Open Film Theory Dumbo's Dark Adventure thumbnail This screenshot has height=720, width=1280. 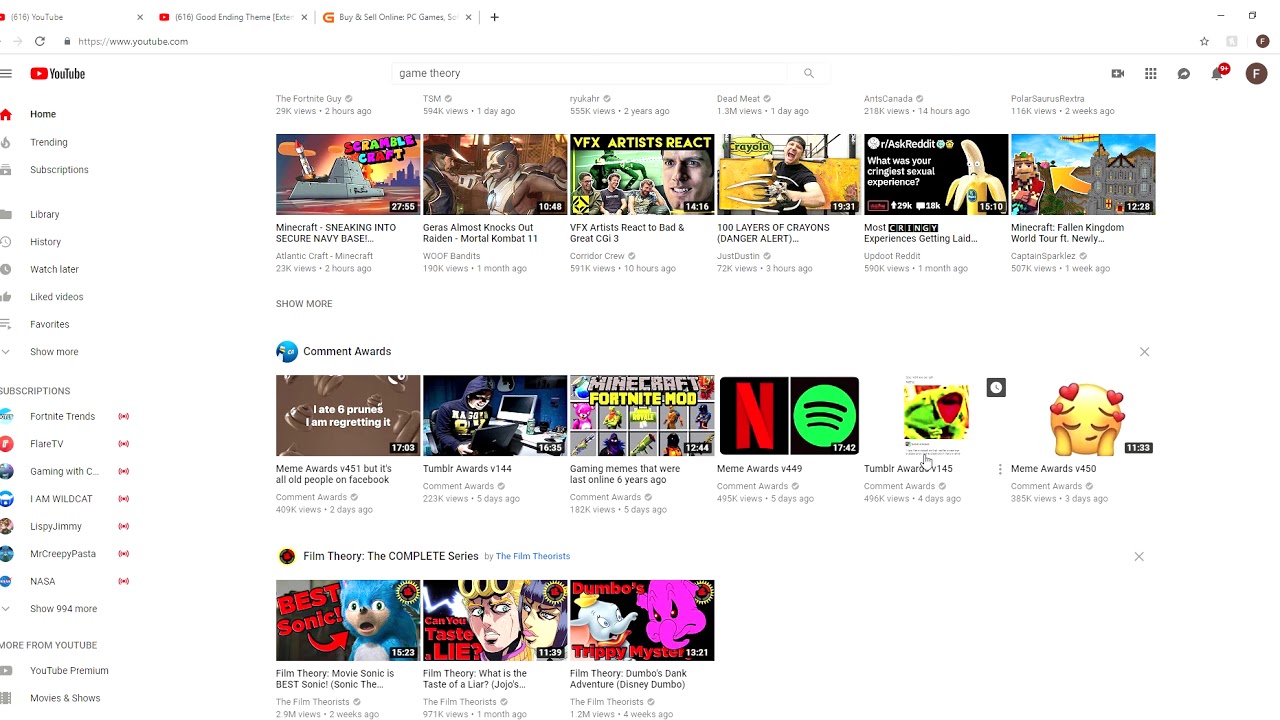coord(642,620)
